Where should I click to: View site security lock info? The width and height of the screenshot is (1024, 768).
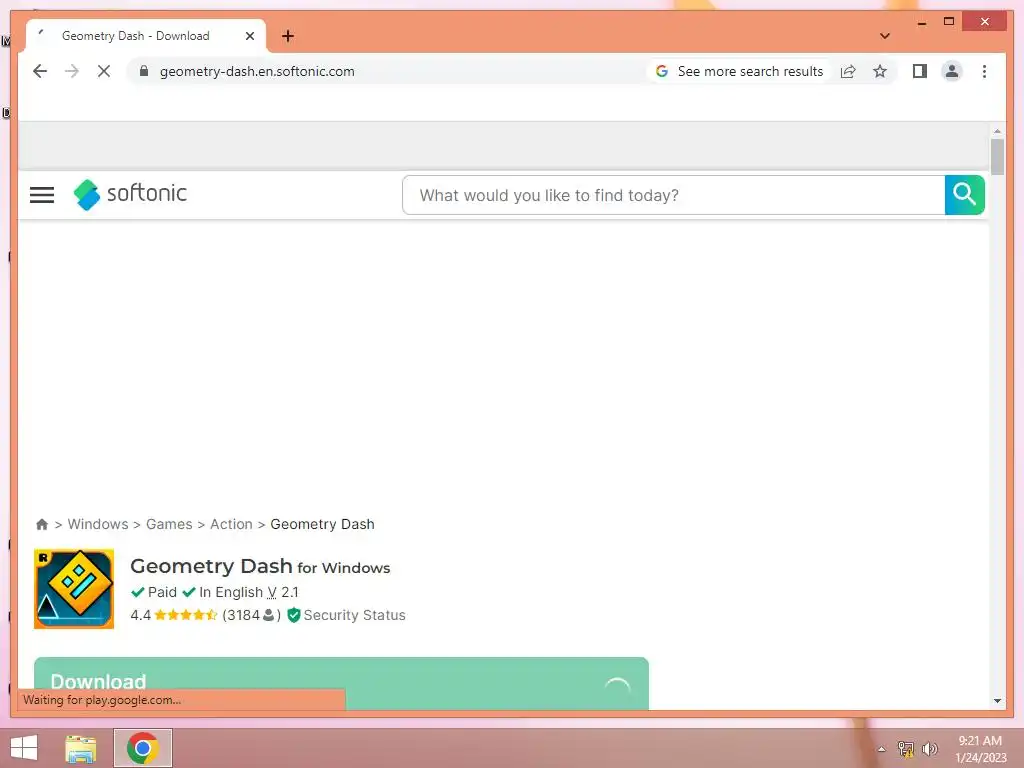tap(144, 71)
